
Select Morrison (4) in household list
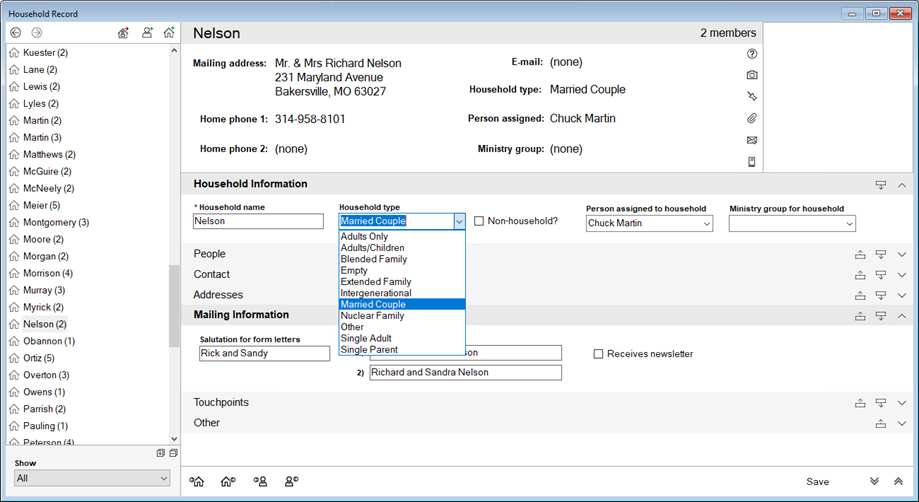click(x=47, y=273)
